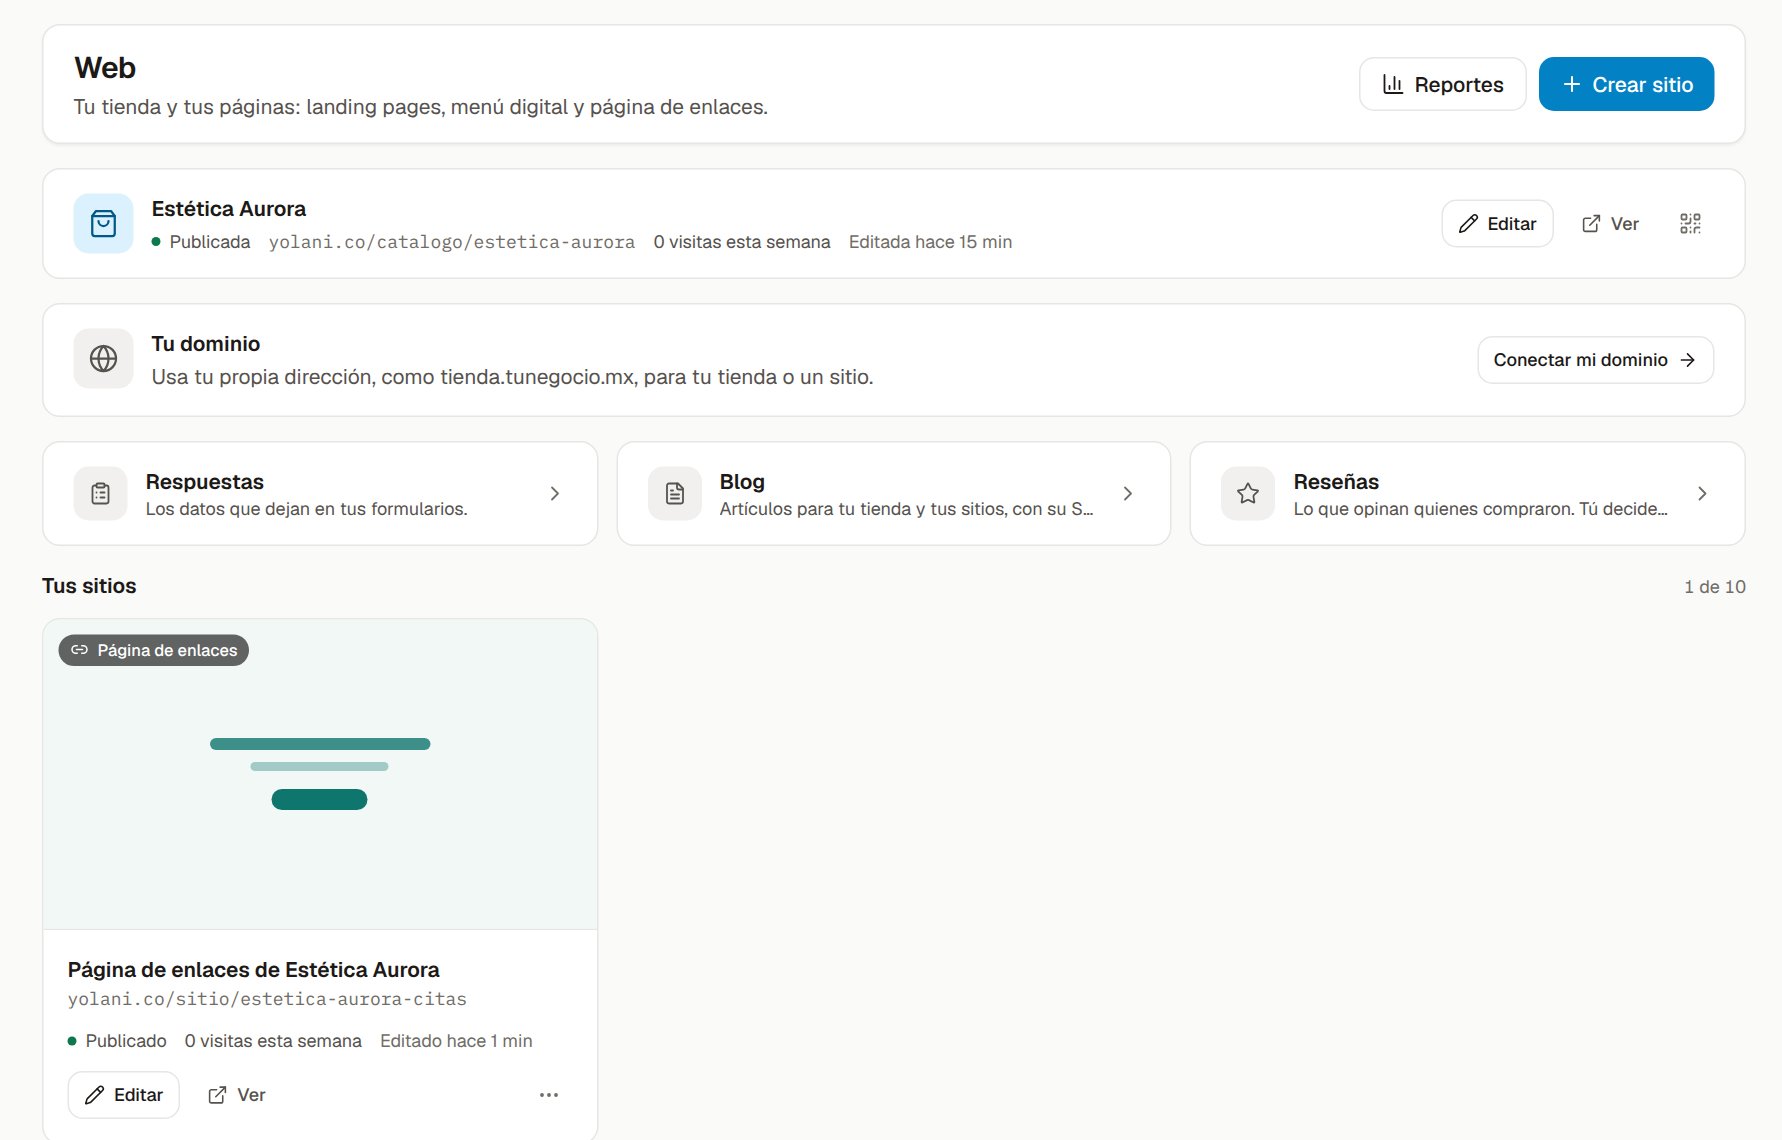Click the 'Editado hace 1 min' text
Viewport: 1782px width, 1140px height.
tap(456, 1041)
